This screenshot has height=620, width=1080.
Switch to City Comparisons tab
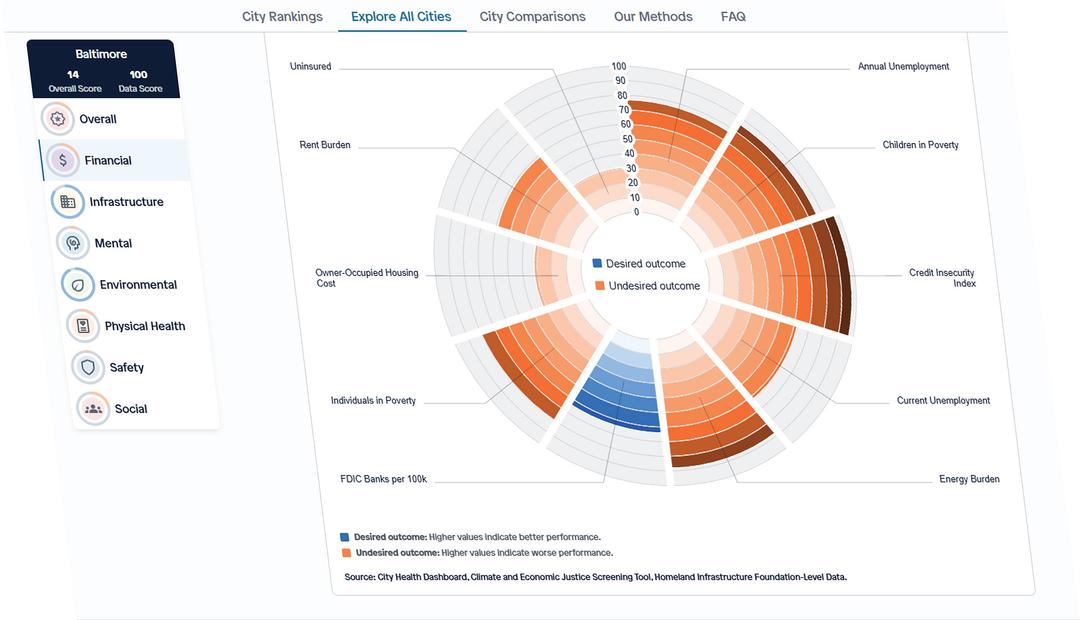532,17
